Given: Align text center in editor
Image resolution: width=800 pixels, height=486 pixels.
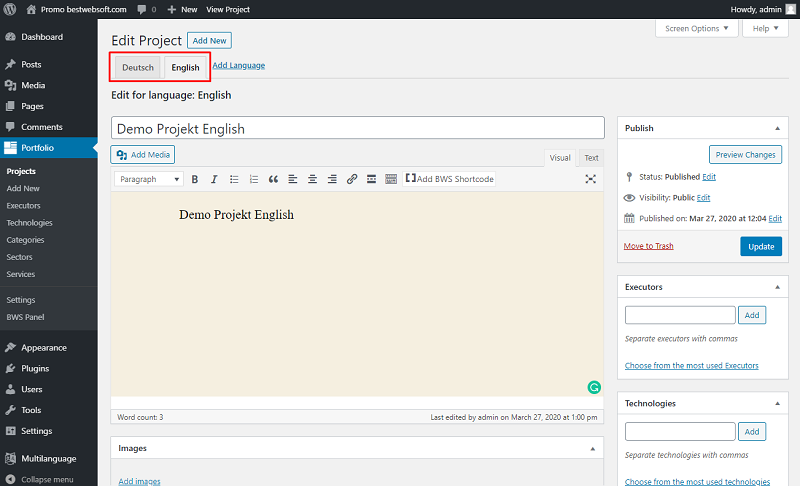Looking at the screenshot, I should (312, 179).
